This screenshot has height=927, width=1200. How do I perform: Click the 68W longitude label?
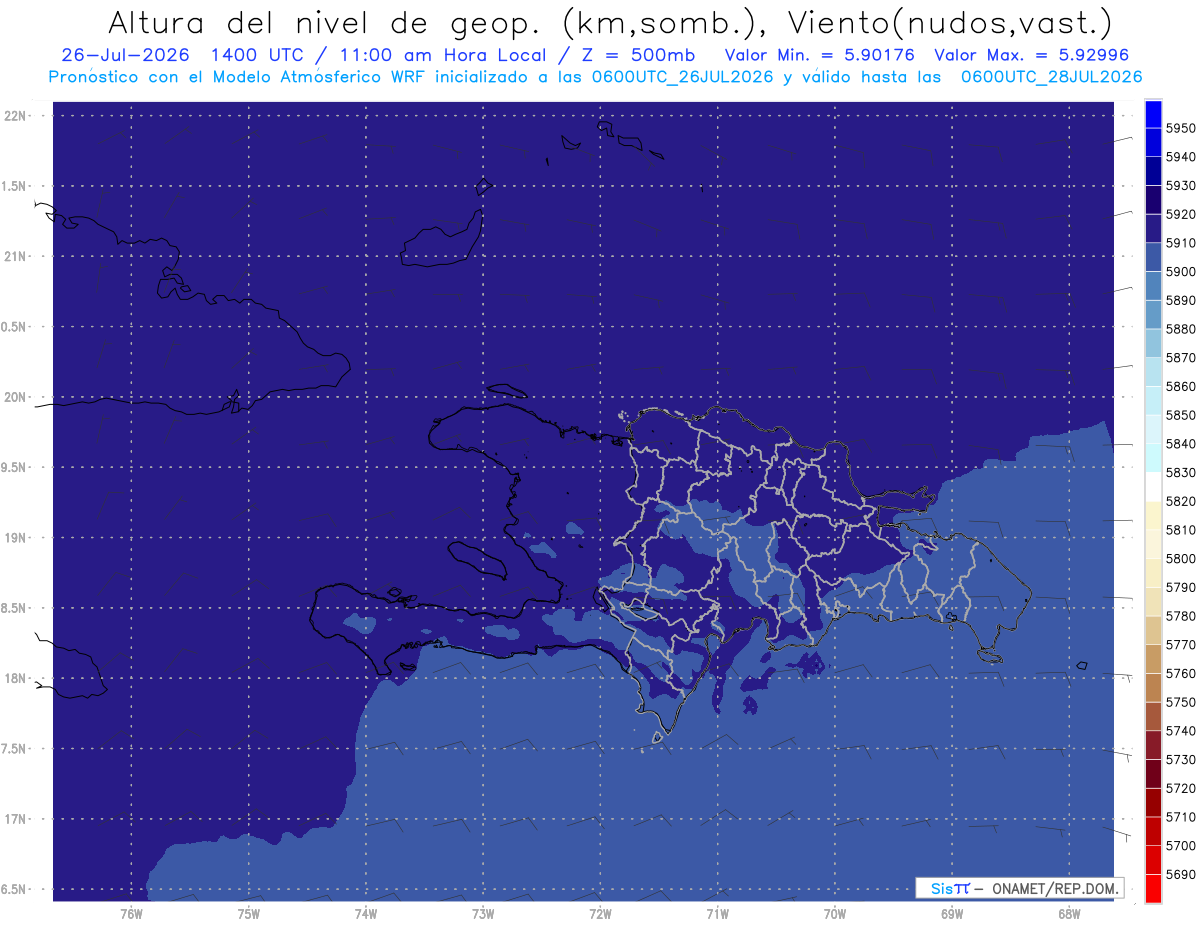[1069, 913]
